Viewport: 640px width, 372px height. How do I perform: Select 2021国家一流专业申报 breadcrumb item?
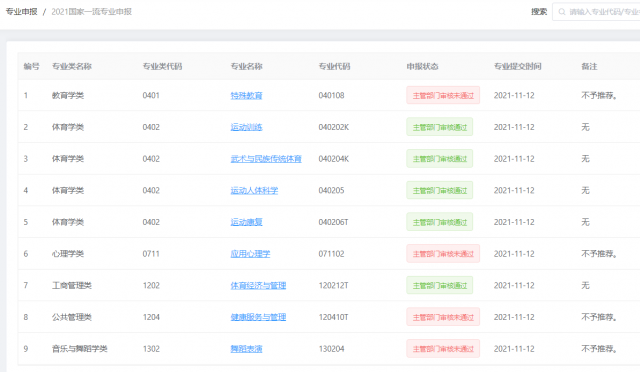[91, 11]
